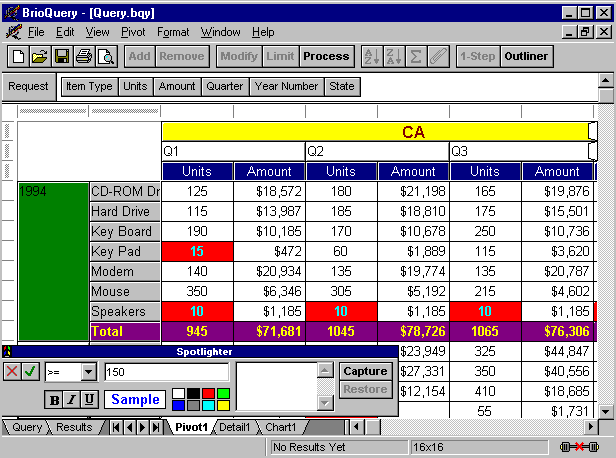616x458 pixels.
Task: Click the Print Preview icon
Action: pos(106,57)
